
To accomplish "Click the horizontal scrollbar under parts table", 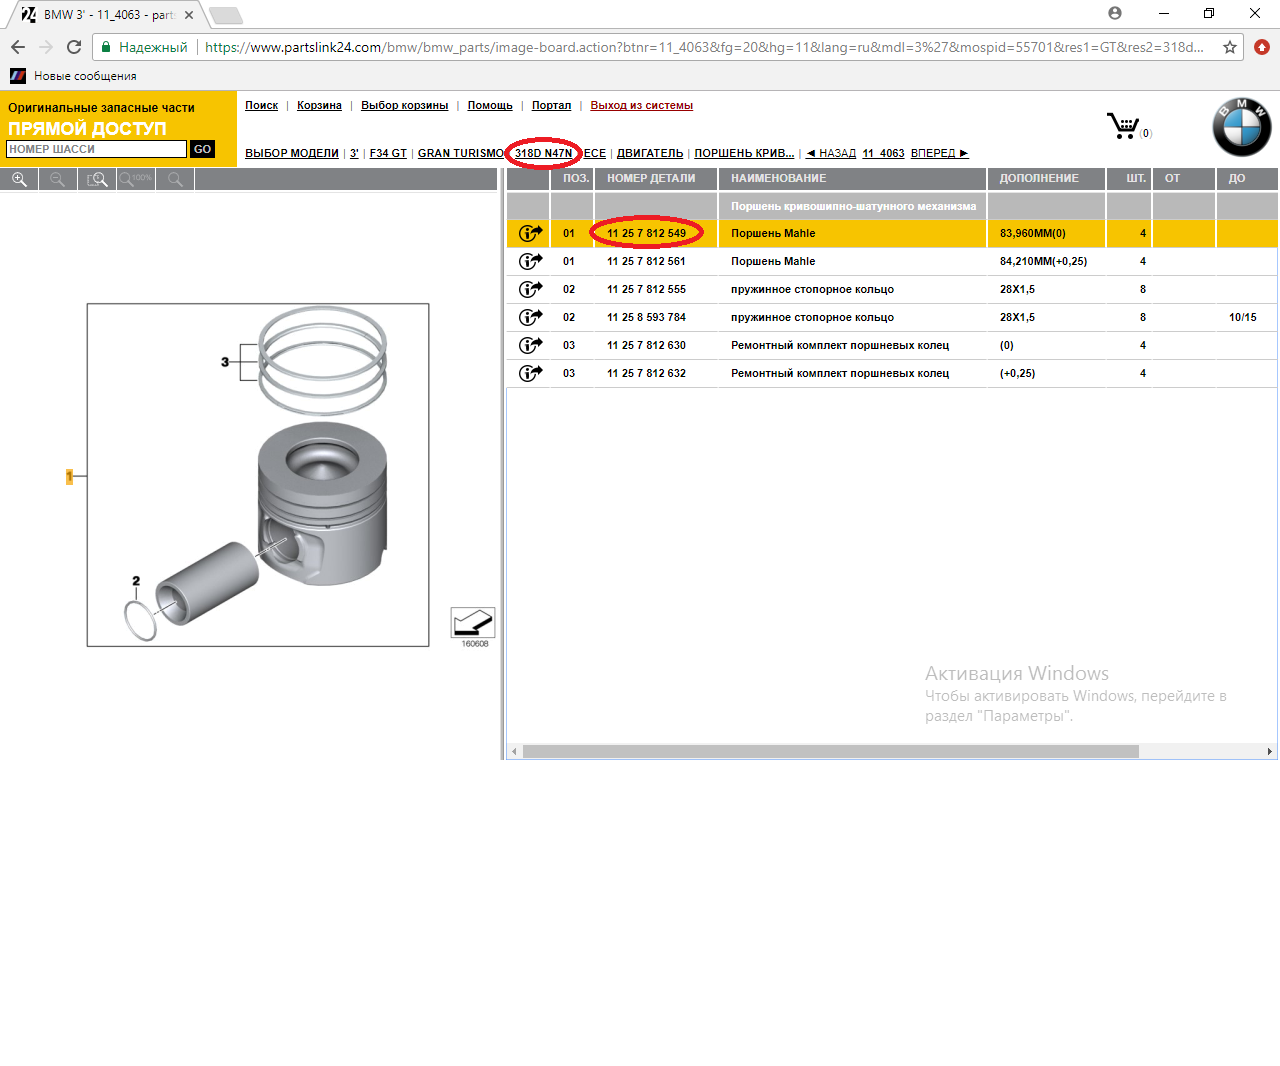I will coord(830,751).
